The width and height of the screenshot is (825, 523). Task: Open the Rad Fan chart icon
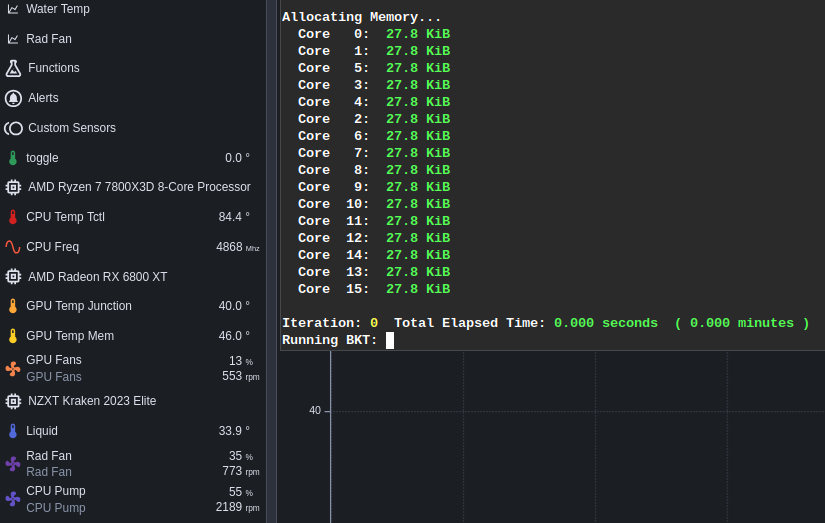13,39
